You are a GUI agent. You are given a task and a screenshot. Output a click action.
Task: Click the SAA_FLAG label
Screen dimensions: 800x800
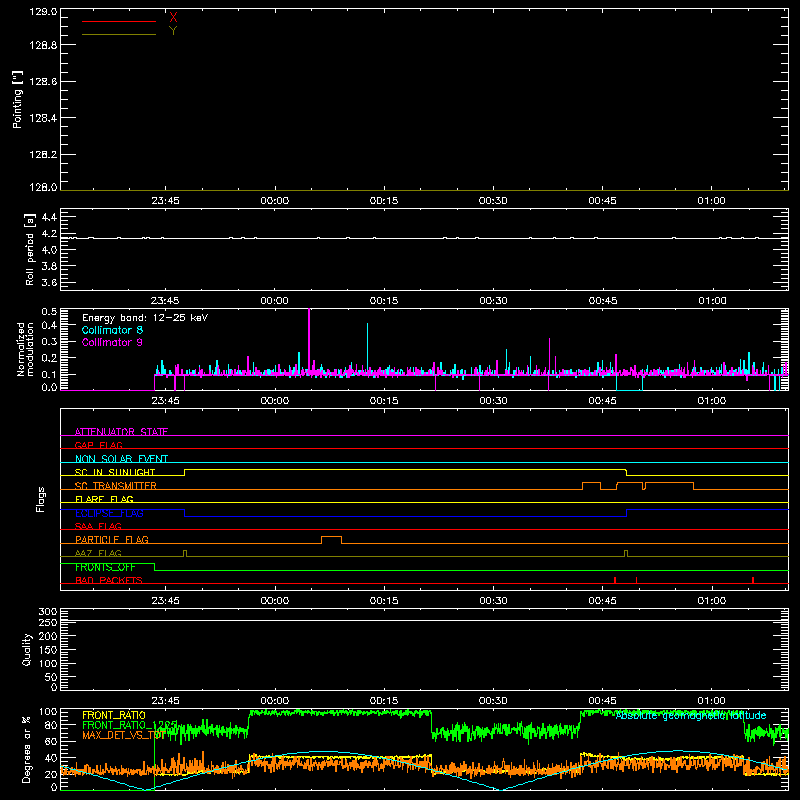(x=98, y=526)
